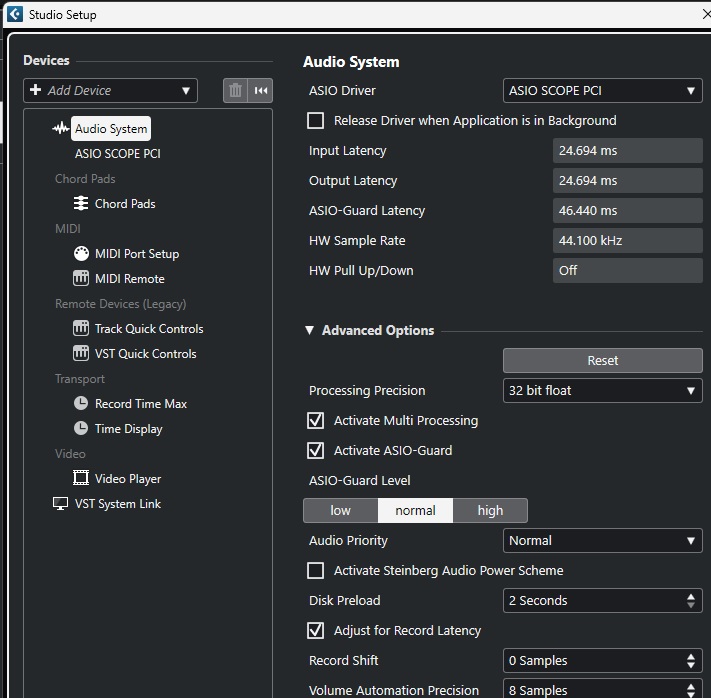The image size is (711, 698).
Task: Open the Video Player device icon
Action: click(81, 479)
